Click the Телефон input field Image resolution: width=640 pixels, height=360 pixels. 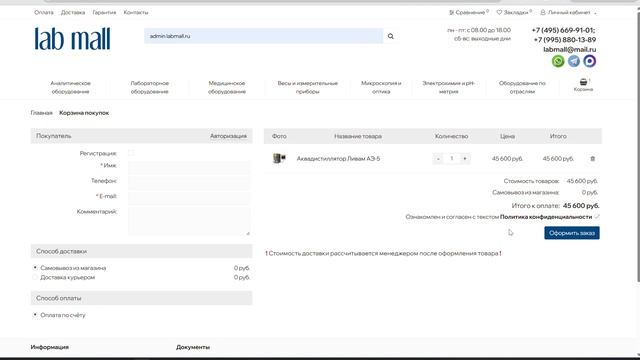(189, 183)
